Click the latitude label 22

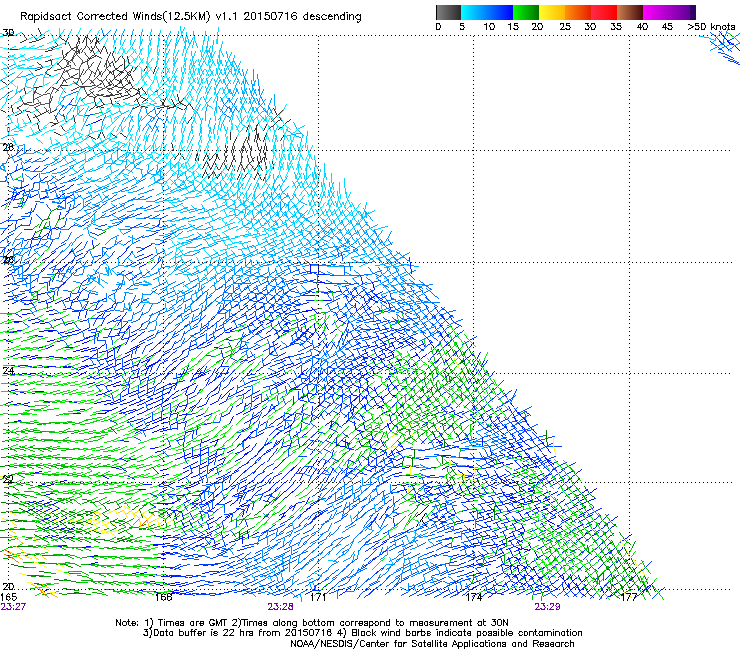click(x=8, y=480)
